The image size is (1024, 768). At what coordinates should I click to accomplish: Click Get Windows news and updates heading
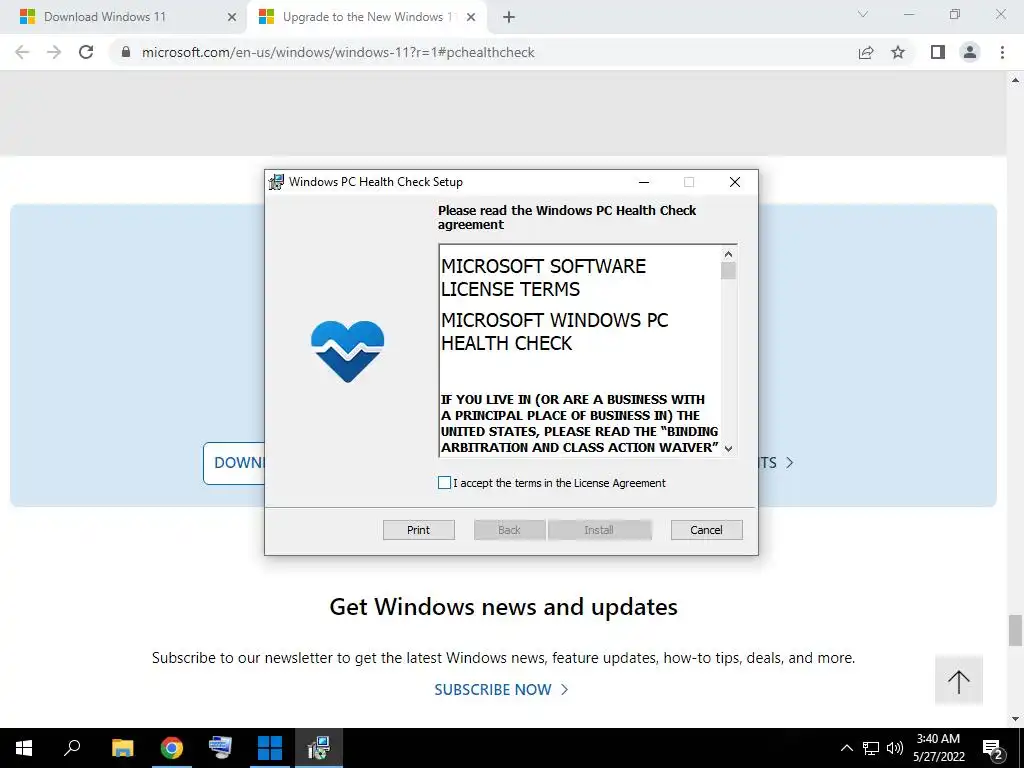click(504, 607)
